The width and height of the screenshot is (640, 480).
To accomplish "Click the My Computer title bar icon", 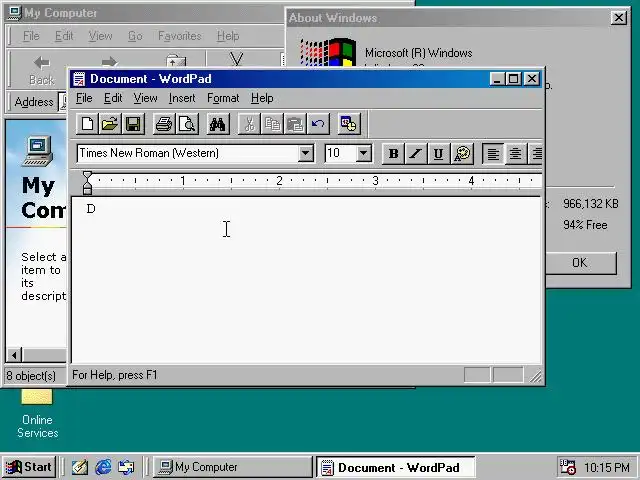I will 15,13.
